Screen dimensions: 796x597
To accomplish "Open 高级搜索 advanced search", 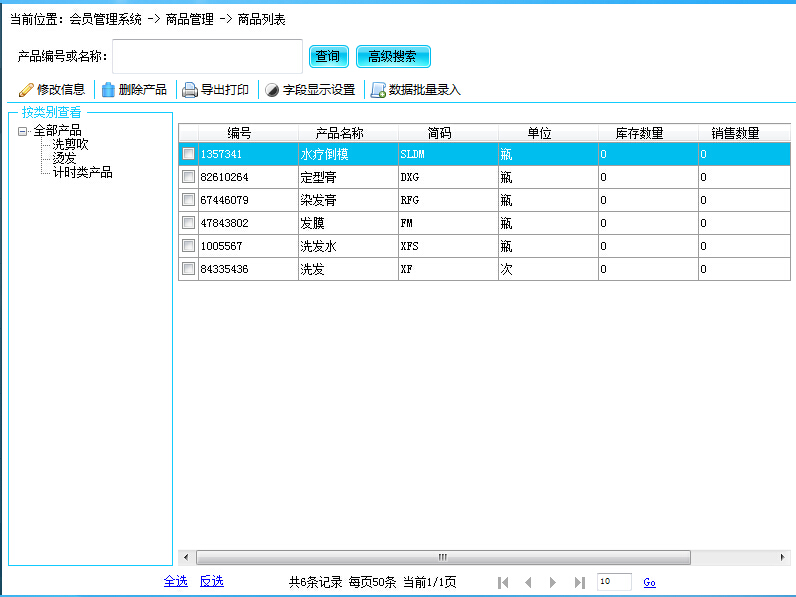I will tap(393, 57).
